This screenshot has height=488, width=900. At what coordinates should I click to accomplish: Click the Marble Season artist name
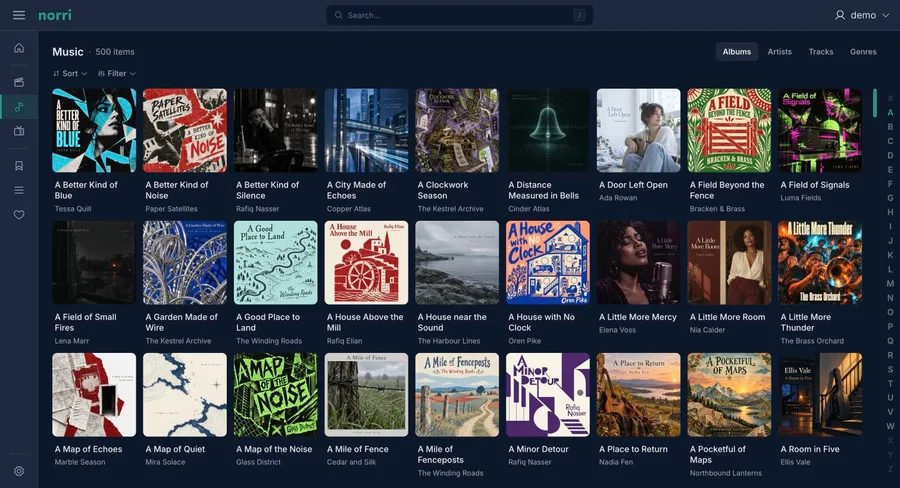click(x=80, y=462)
